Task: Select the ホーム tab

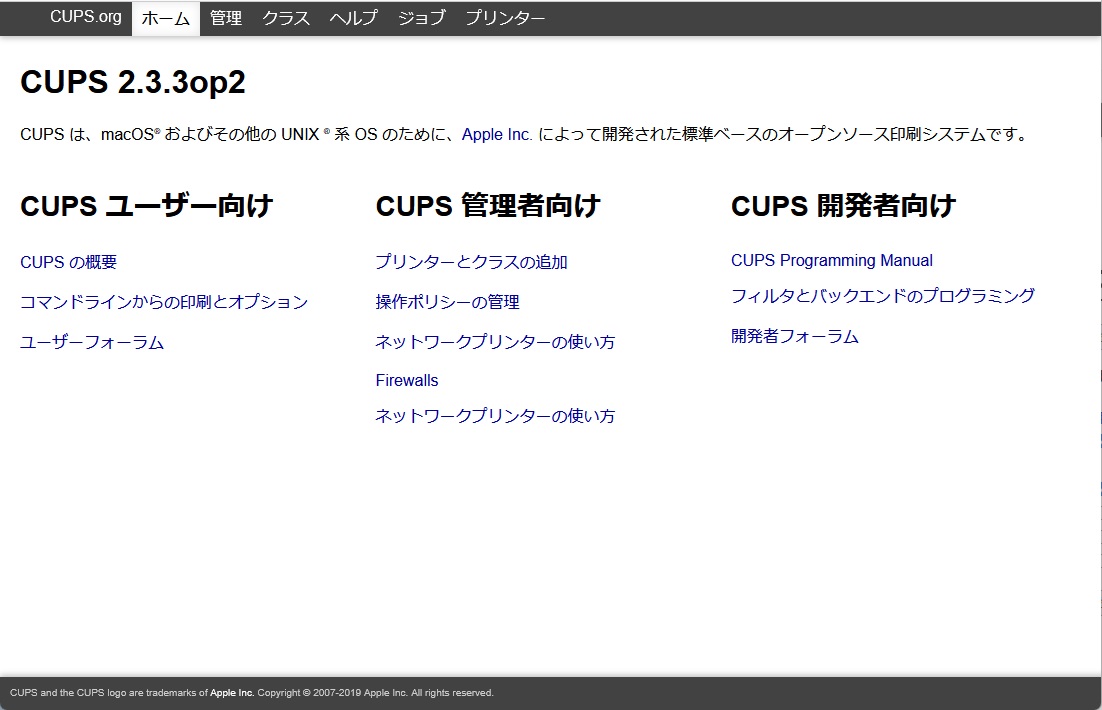Action: pos(166,18)
